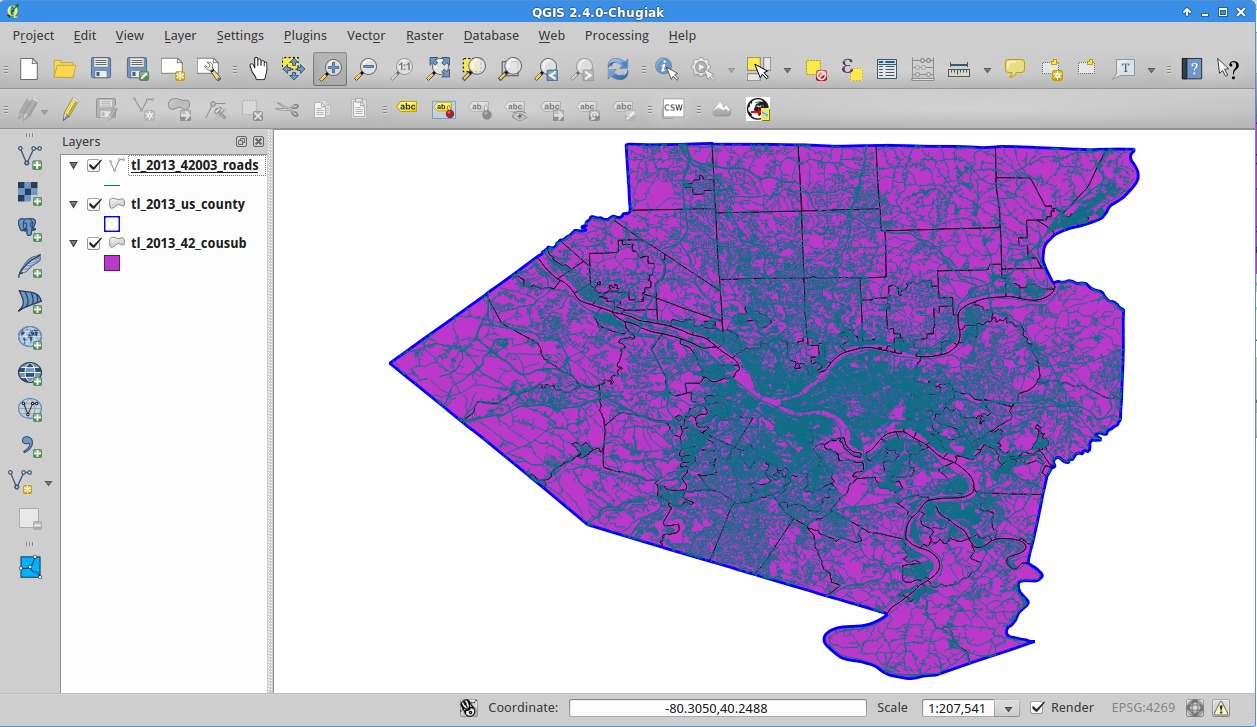This screenshot has height=727, width=1257.
Task: Click the Zoom Full extent icon
Action: [438, 69]
